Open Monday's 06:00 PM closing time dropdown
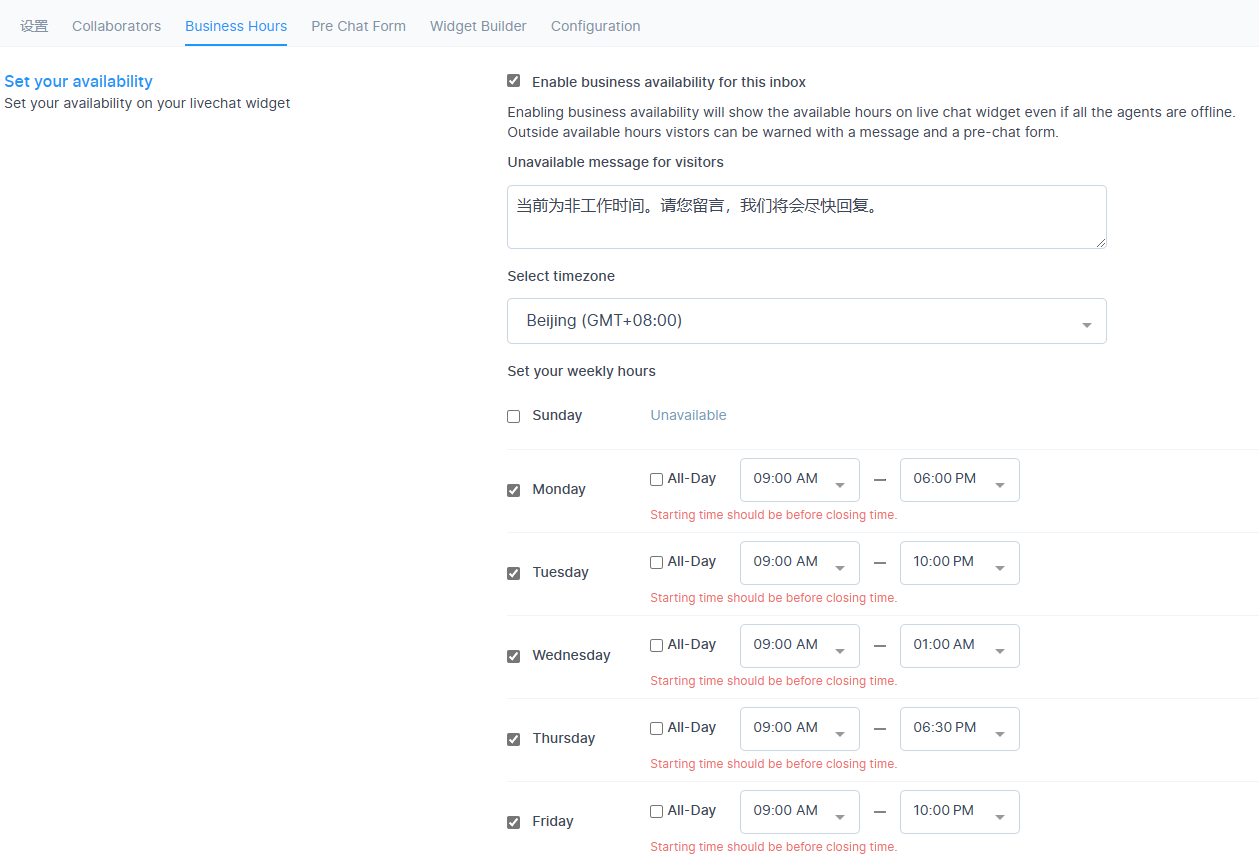The image size is (1259, 857). [x=959, y=479]
